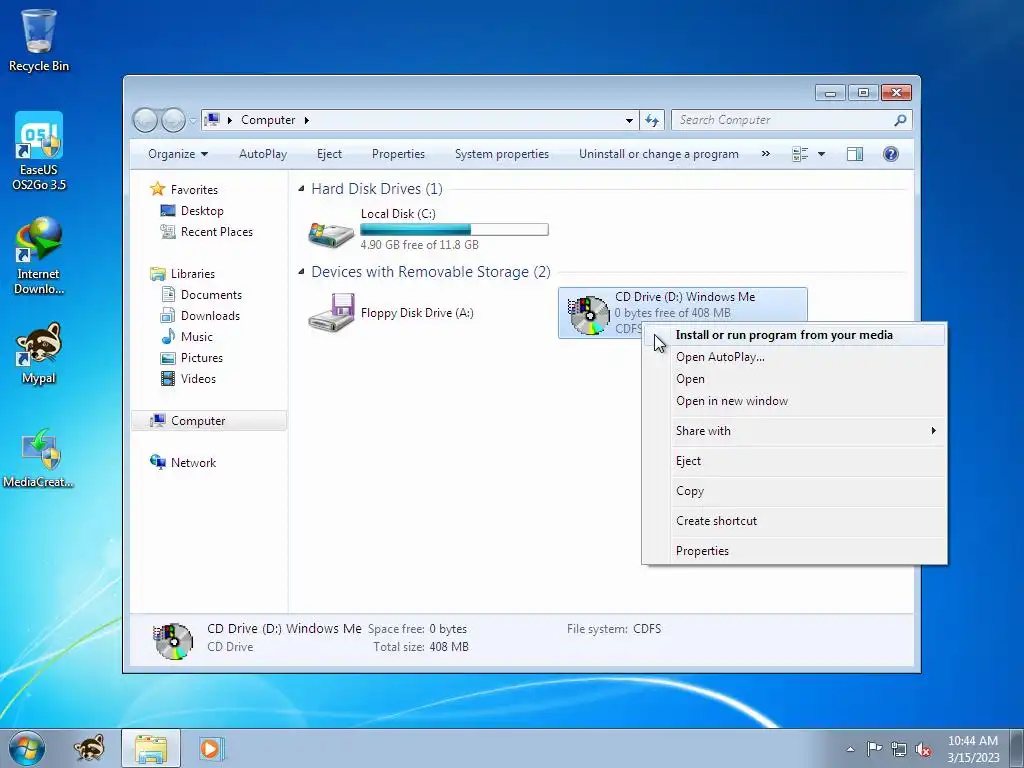
Task: Choose Open in new window
Action: click(794, 401)
